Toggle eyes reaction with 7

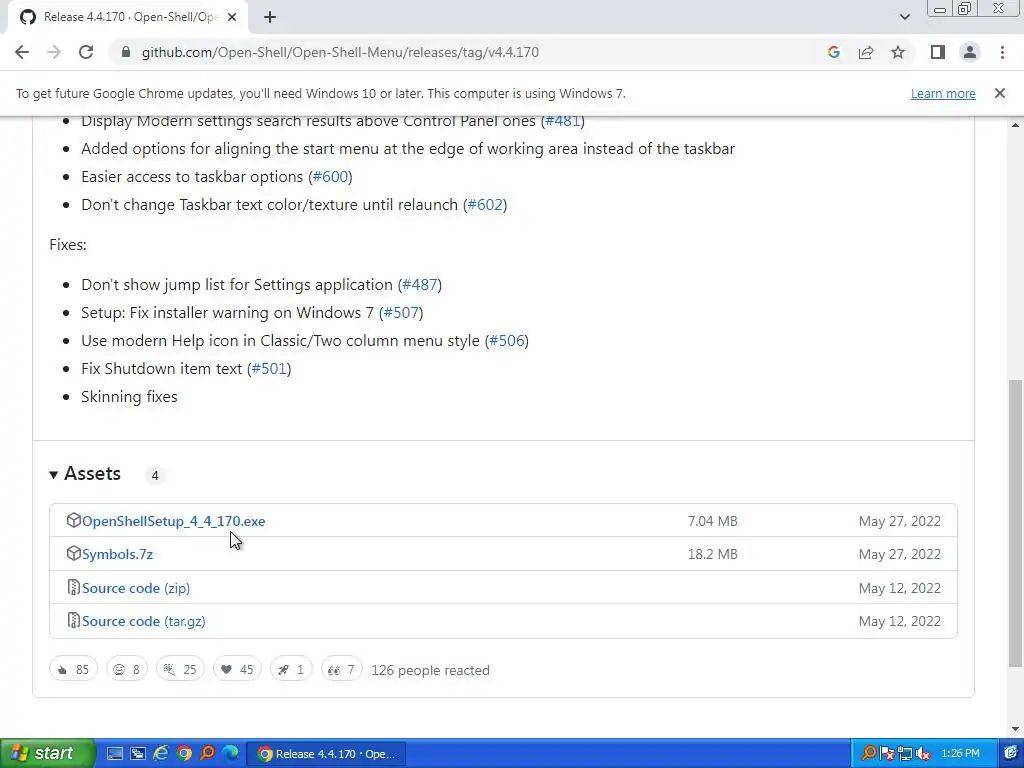point(342,669)
